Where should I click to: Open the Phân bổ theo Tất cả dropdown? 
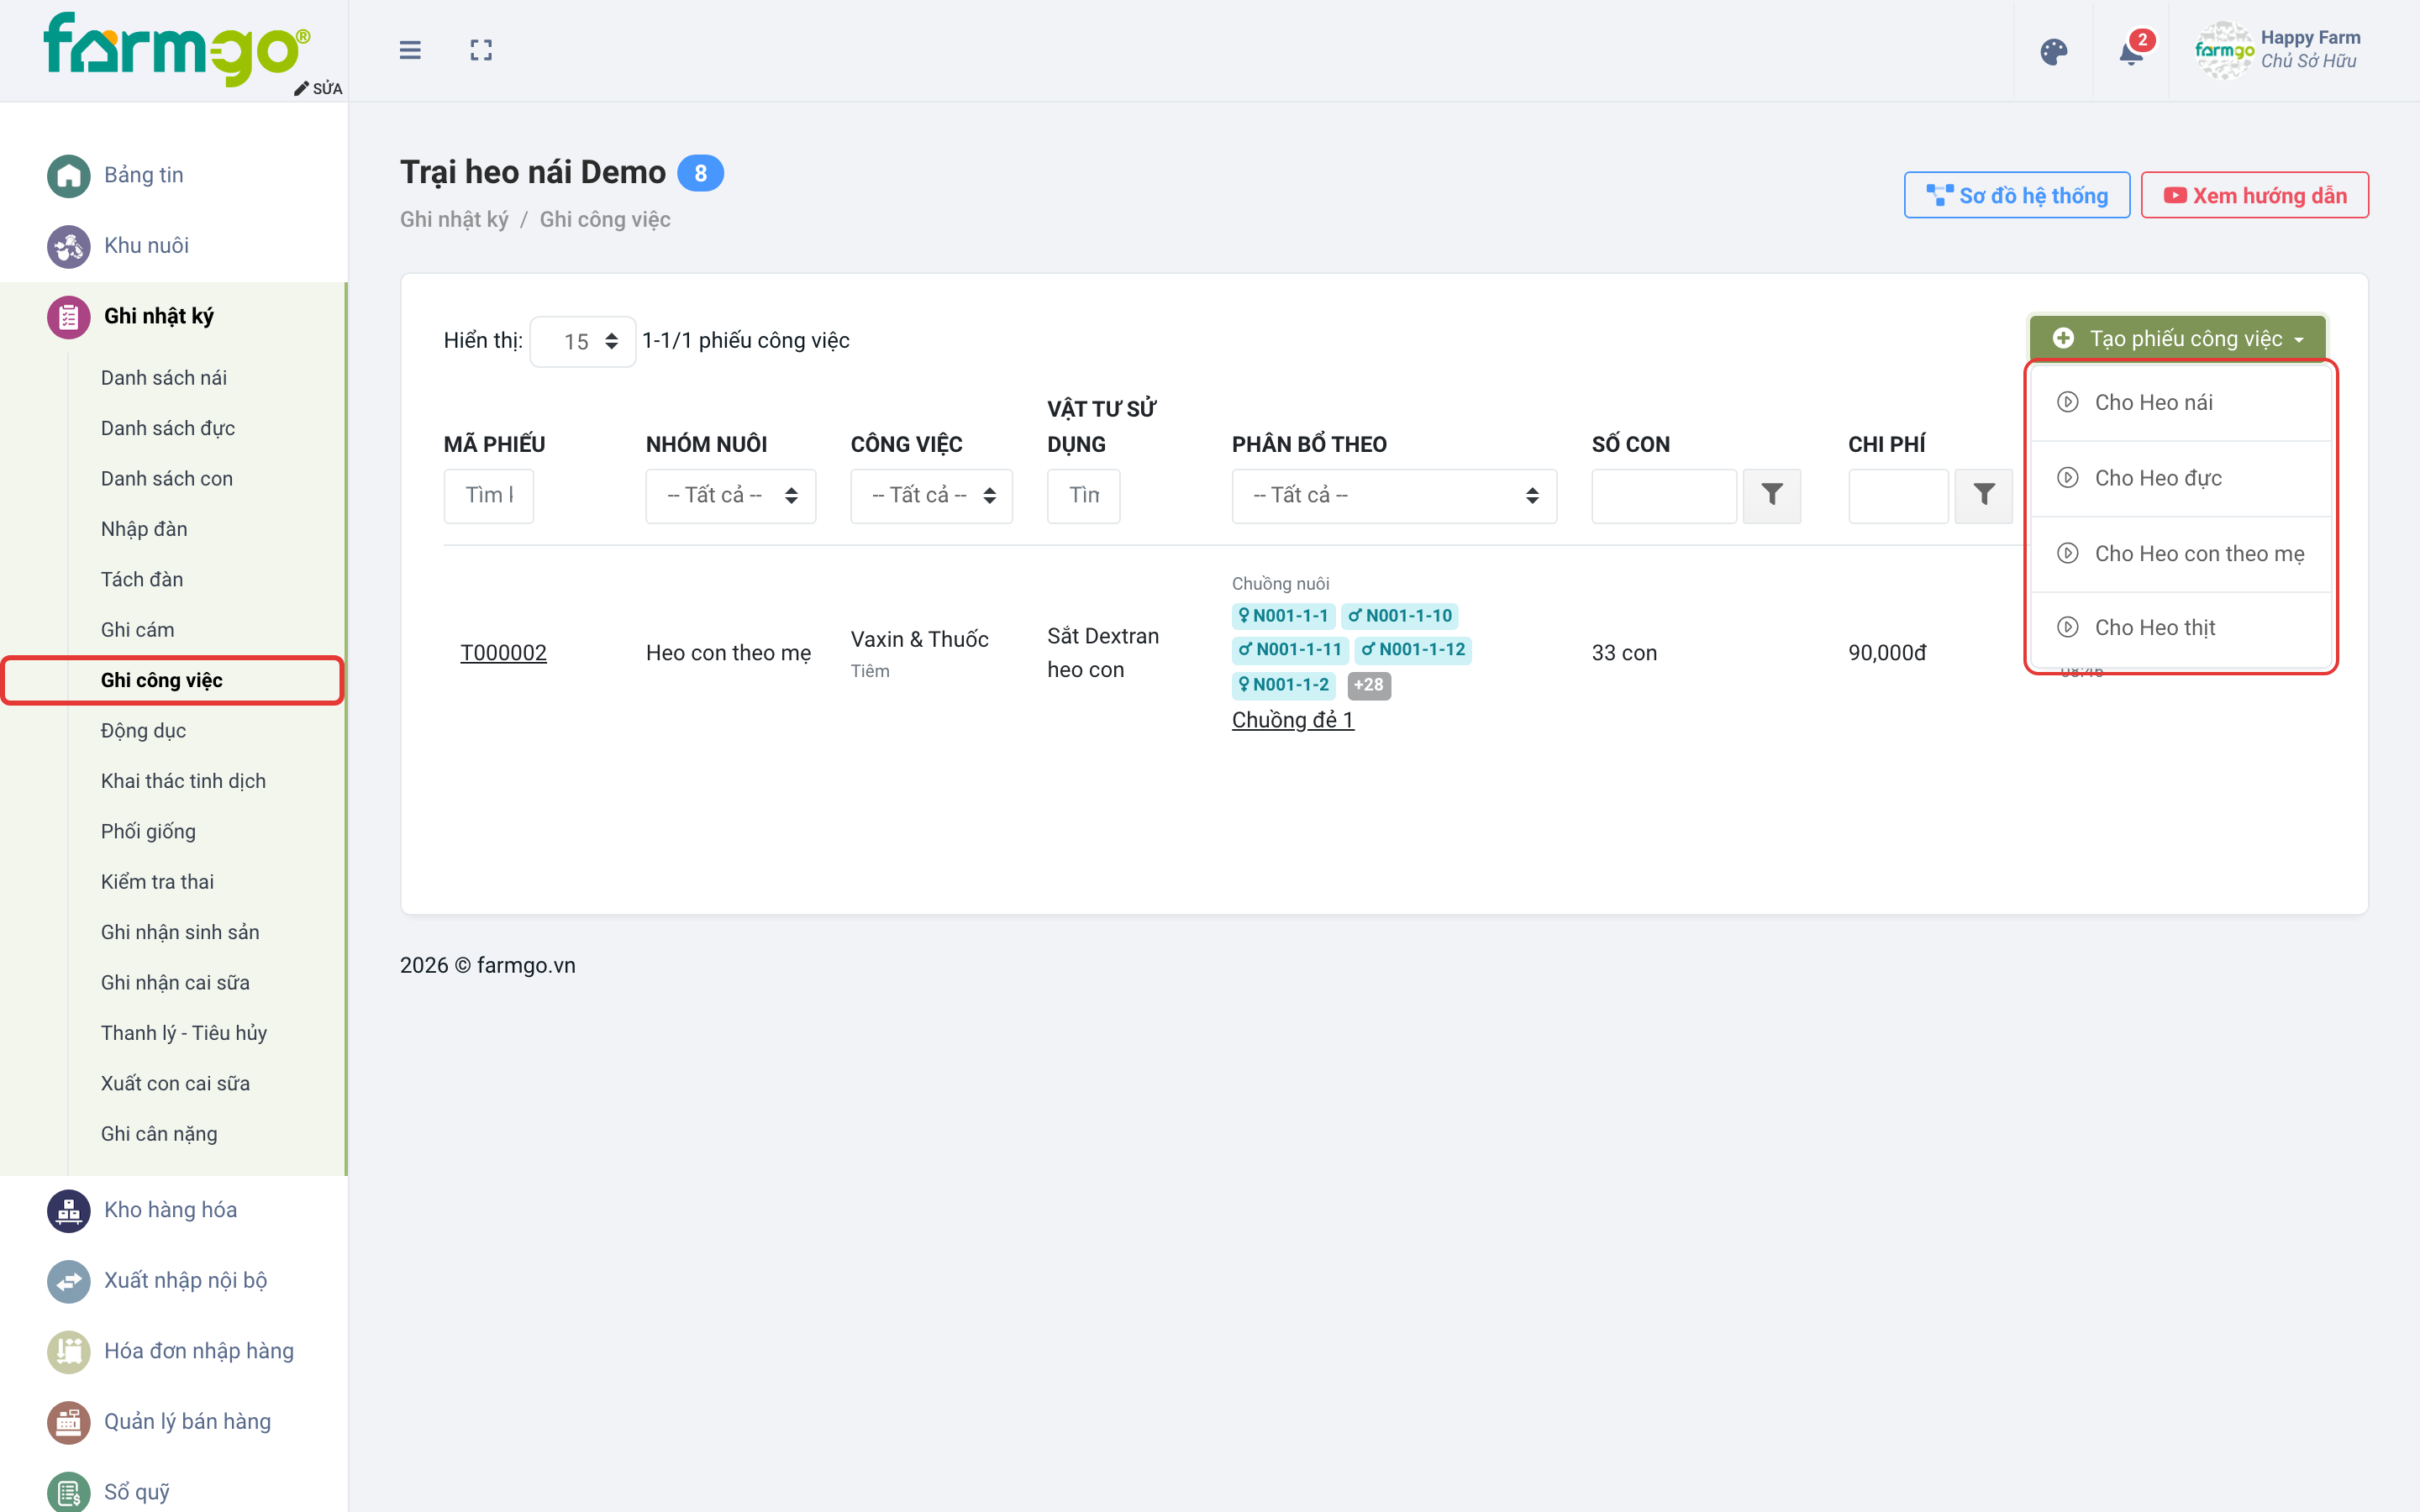(x=1394, y=496)
